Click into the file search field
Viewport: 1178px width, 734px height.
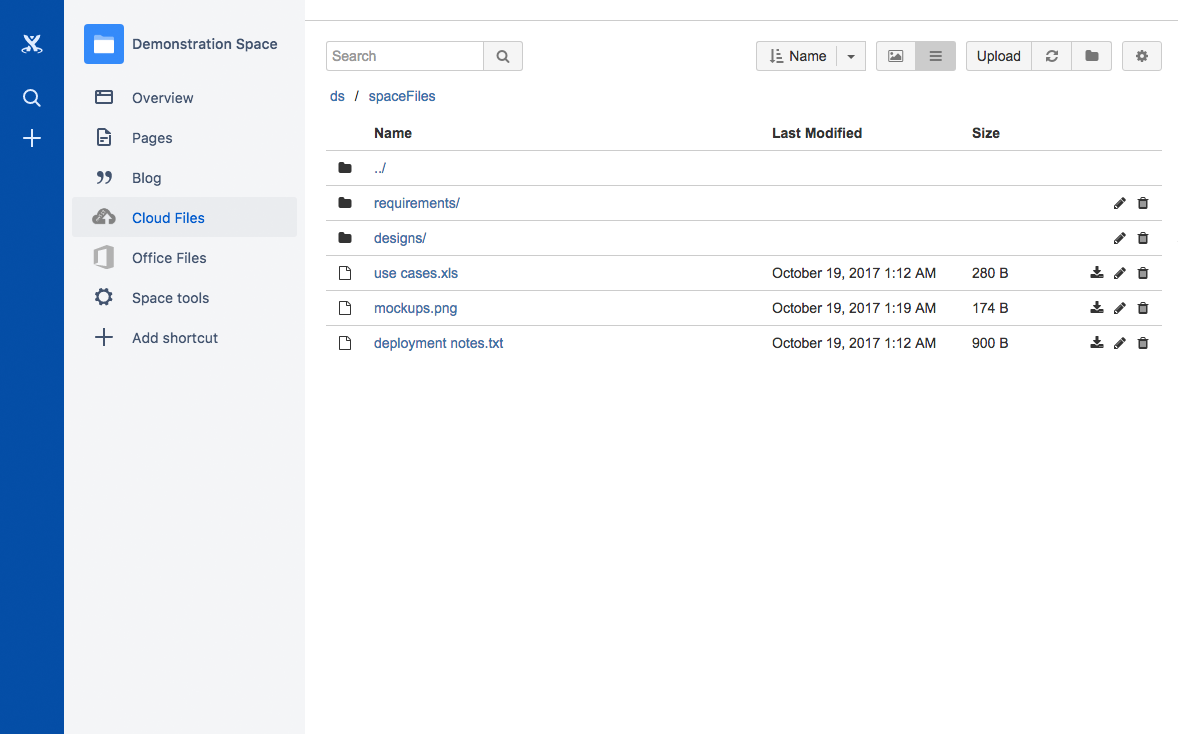click(x=405, y=56)
